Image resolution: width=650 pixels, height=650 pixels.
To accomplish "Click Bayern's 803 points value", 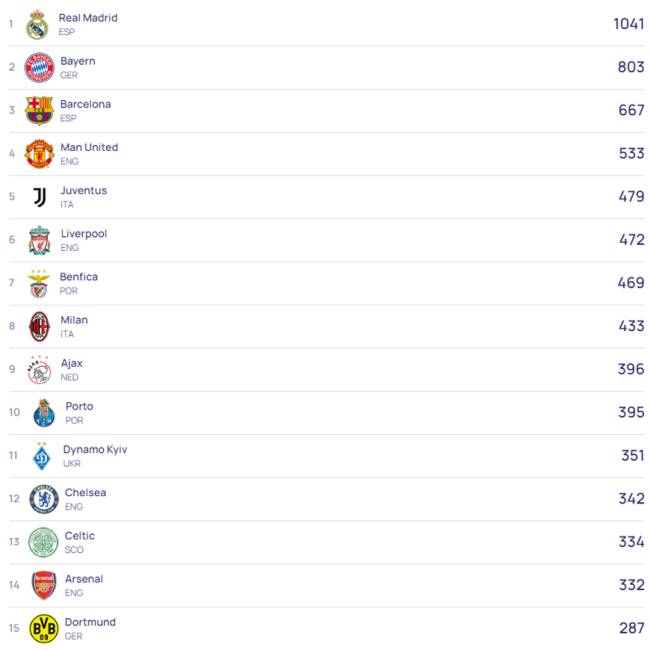I will pos(631,67).
